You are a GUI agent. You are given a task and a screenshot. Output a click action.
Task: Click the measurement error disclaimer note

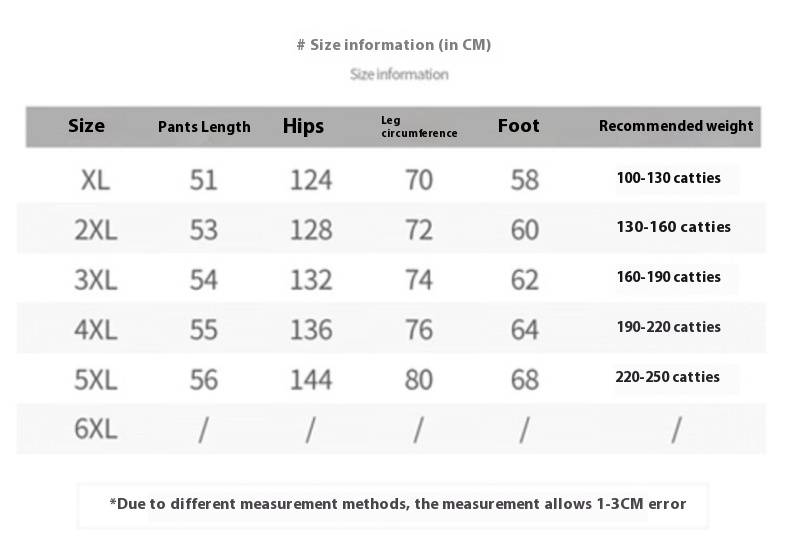click(398, 504)
